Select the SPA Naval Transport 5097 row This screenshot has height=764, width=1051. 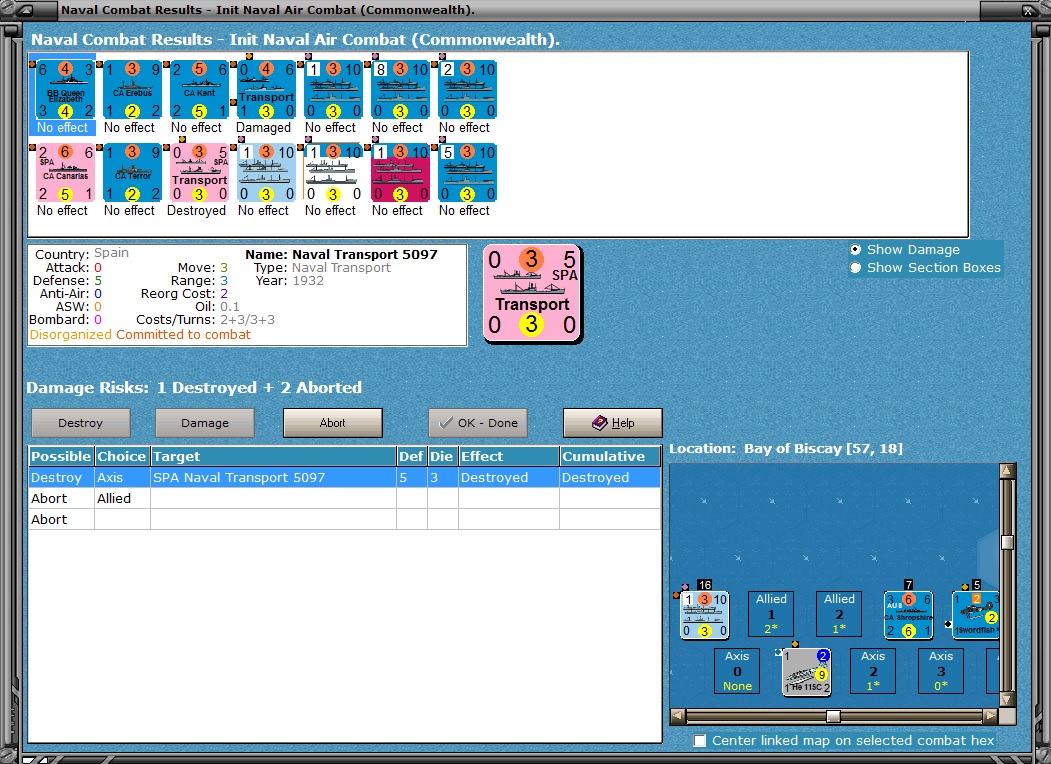tap(345, 477)
